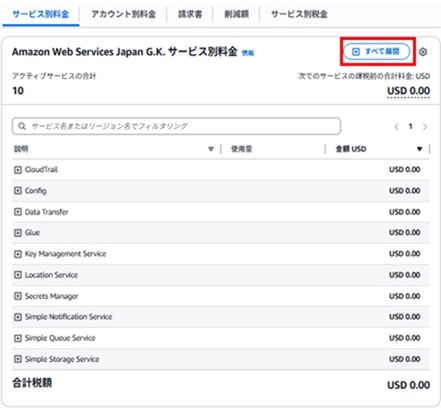Click the Simple Queue Service USD 0.00 amount

tap(405, 338)
